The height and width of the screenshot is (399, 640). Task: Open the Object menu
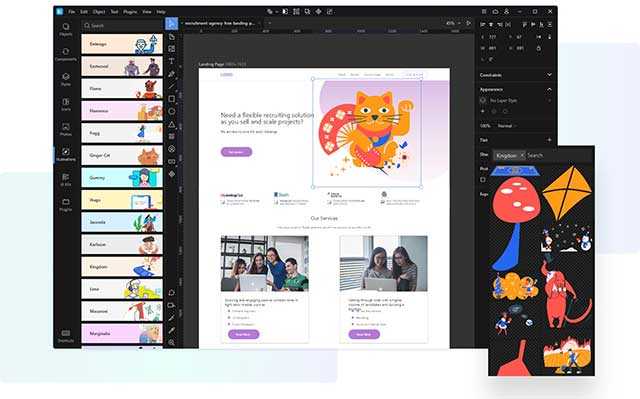(99, 11)
